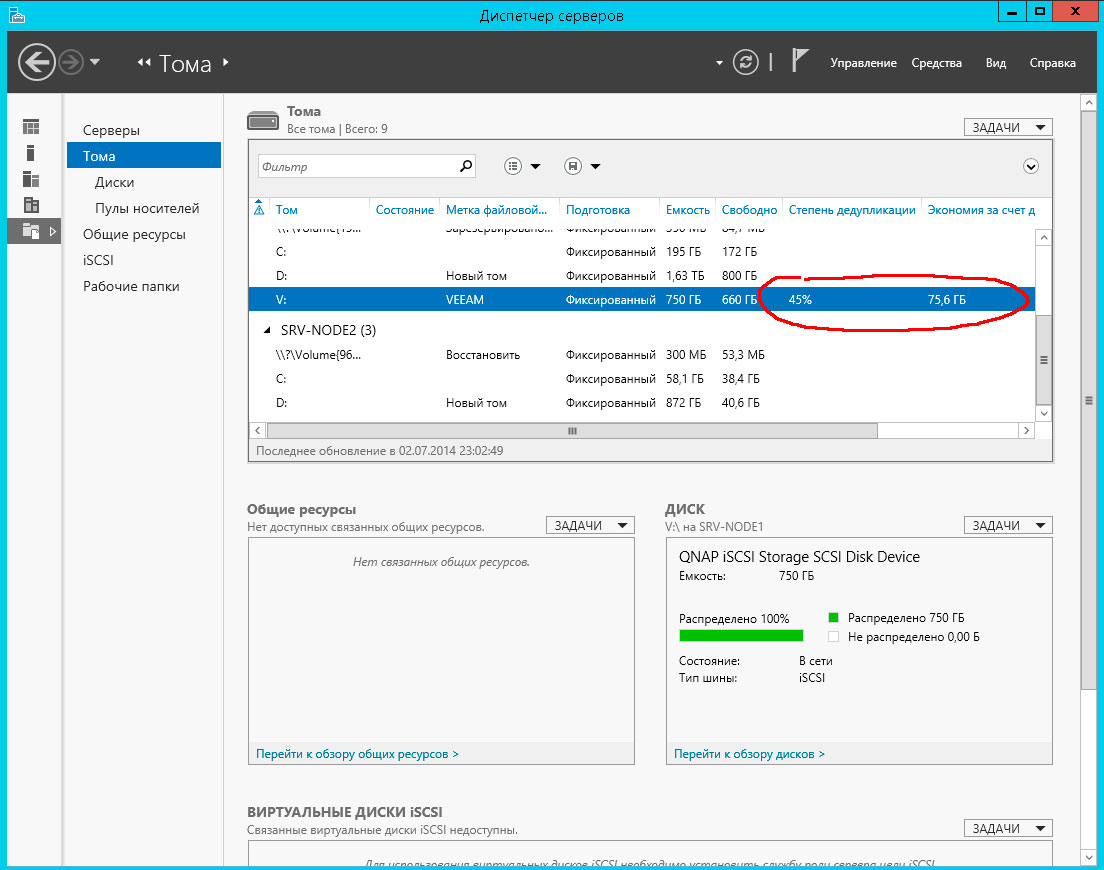Follow the Перейти к обзору общих ресурсов link
The height and width of the screenshot is (870, 1104).
(x=357, y=754)
